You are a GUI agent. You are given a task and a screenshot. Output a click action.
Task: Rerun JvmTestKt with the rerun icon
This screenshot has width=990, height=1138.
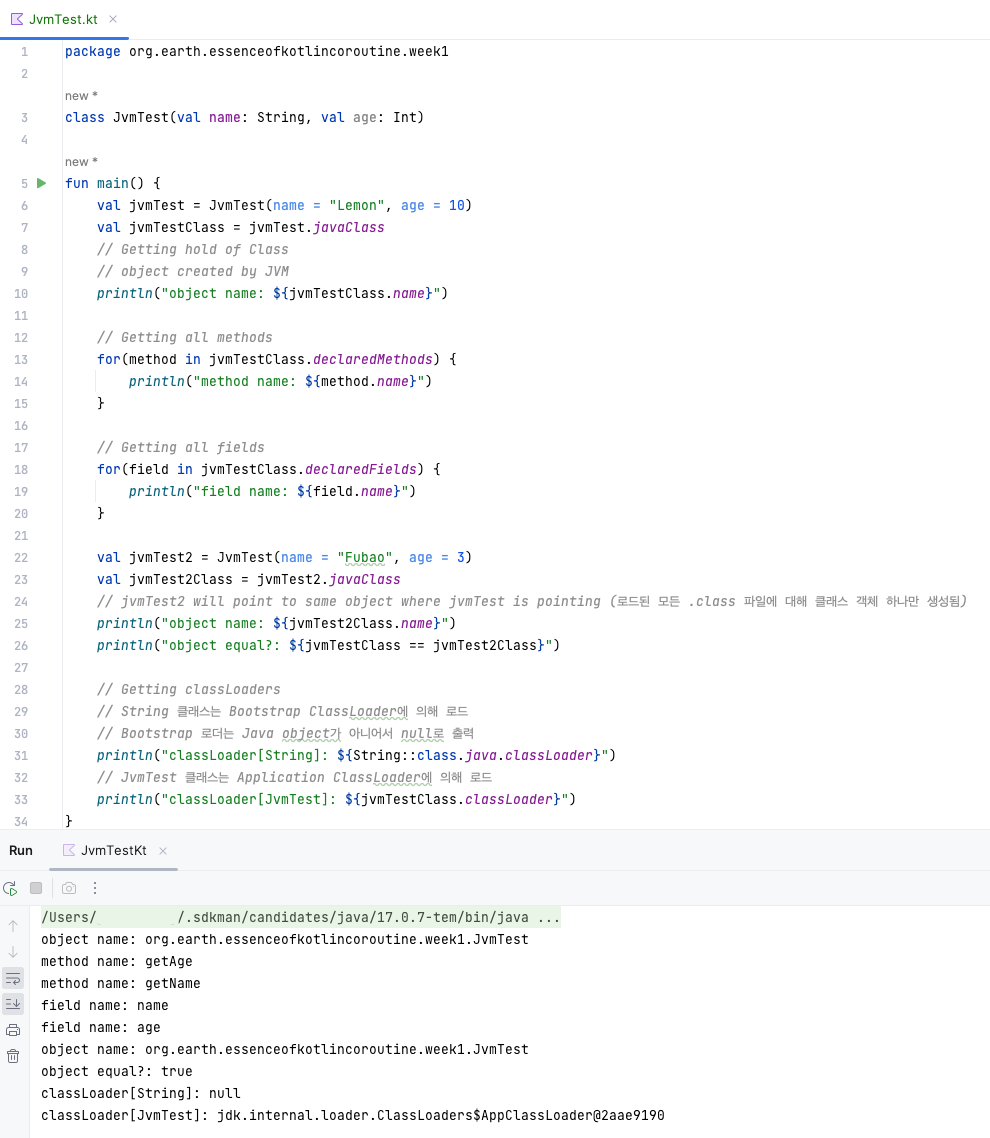(x=10, y=888)
